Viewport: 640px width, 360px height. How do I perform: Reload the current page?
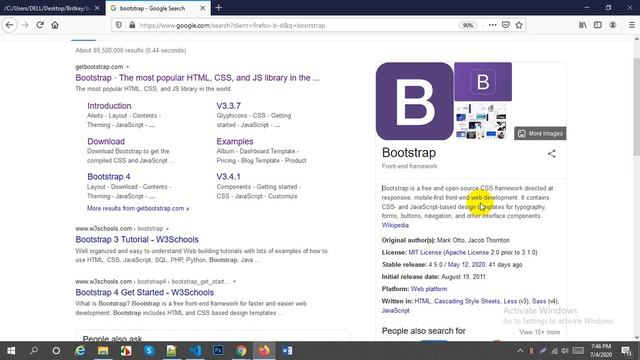click(40, 25)
